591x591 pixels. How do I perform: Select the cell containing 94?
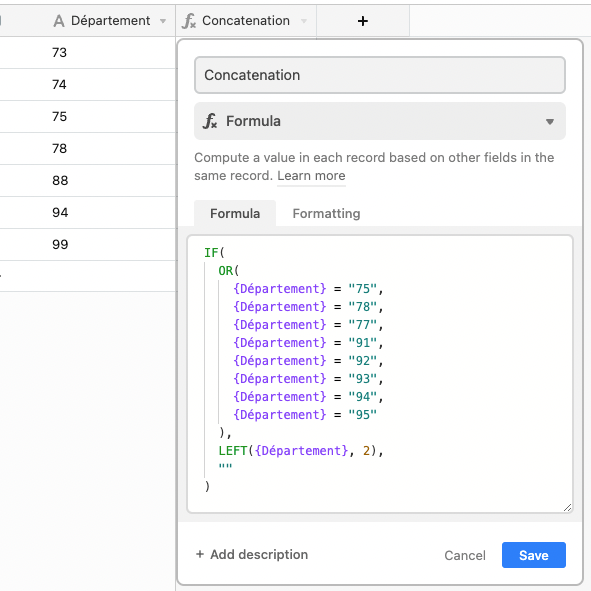coord(87,212)
